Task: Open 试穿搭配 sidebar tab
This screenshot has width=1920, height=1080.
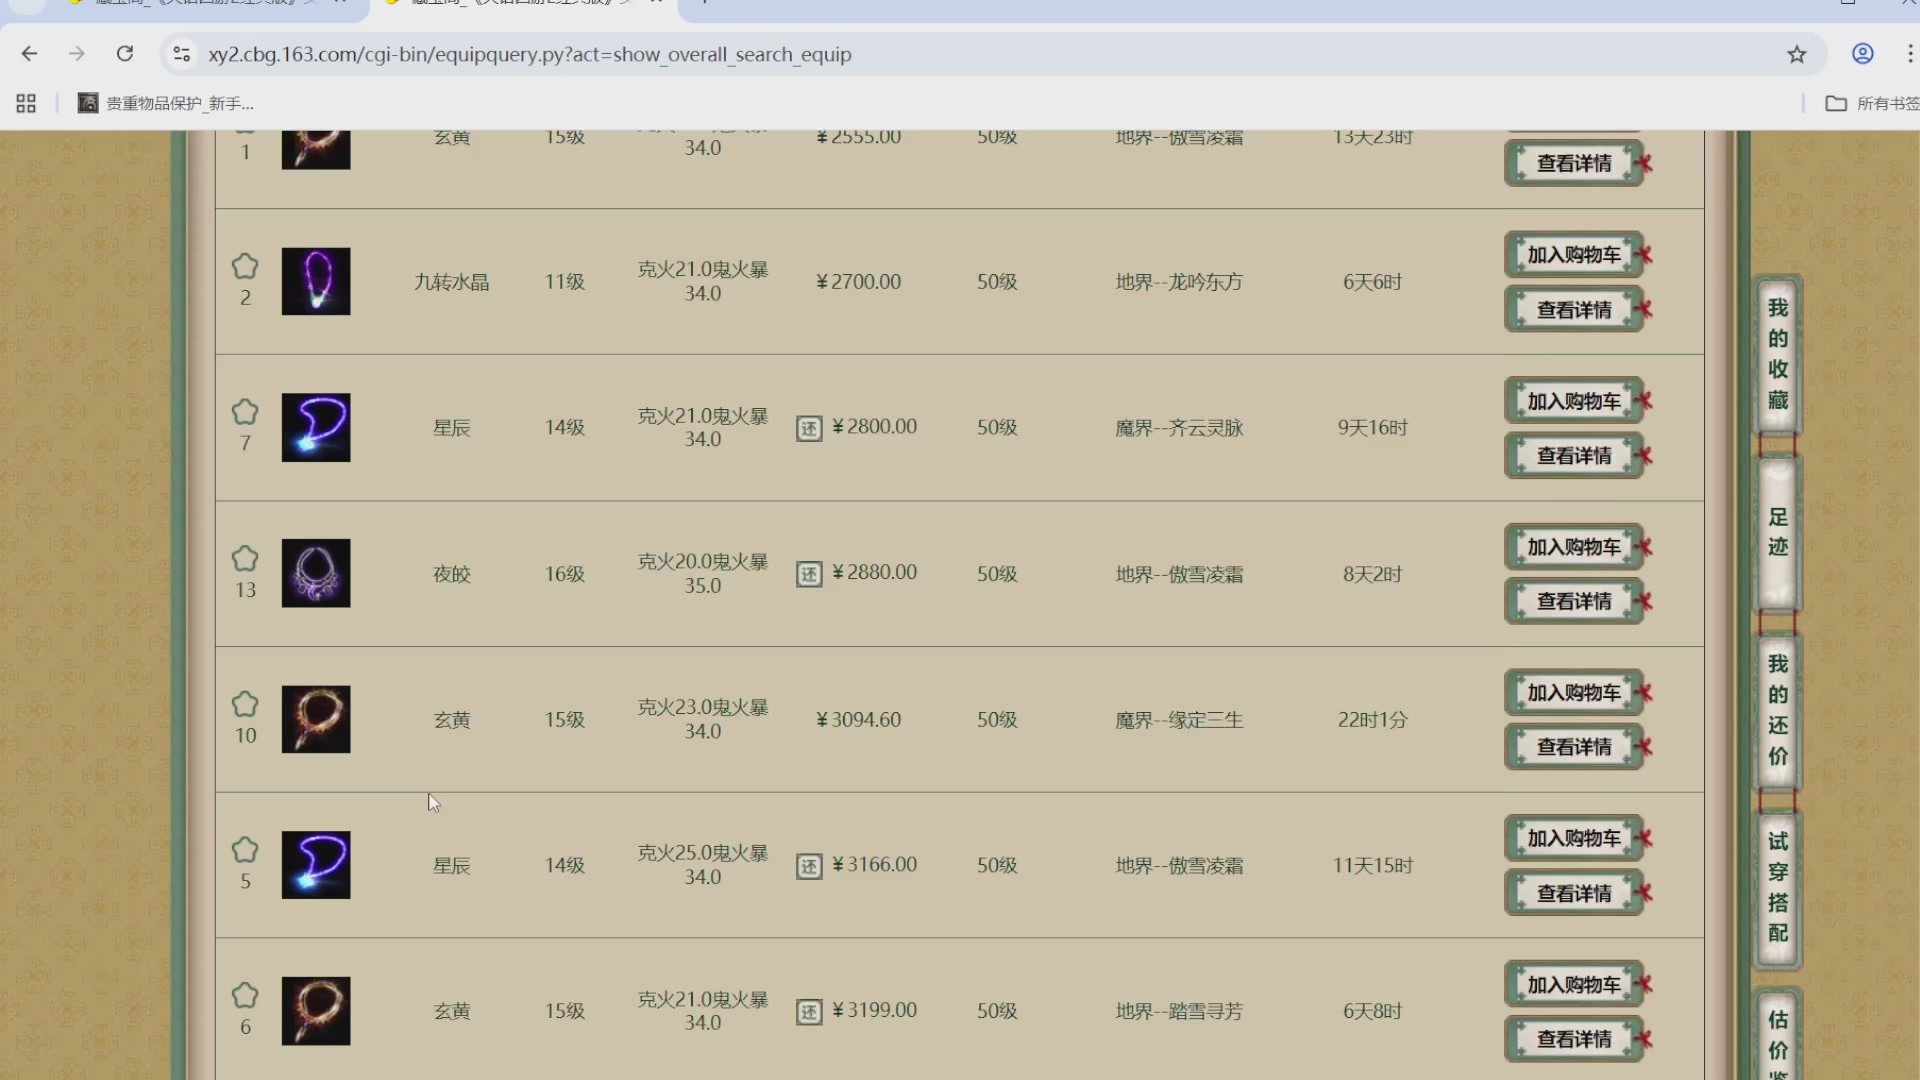Action: [1777, 887]
